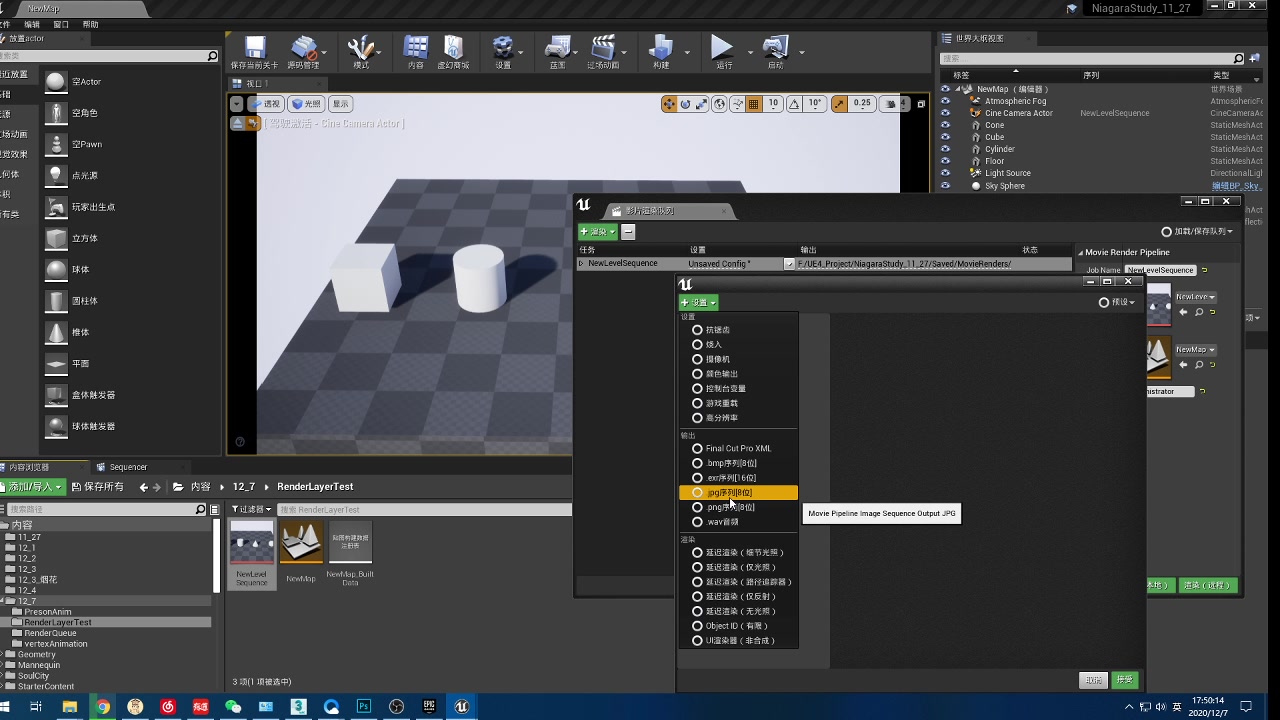Choose .exr sequence [16-bit] output option
This screenshot has height=720, width=1280.
(x=730, y=478)
